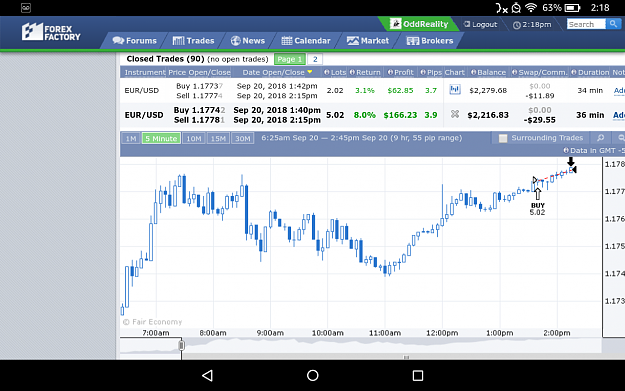Tap the voicemail notification icon
625x391 pixels.
point(26,8)
